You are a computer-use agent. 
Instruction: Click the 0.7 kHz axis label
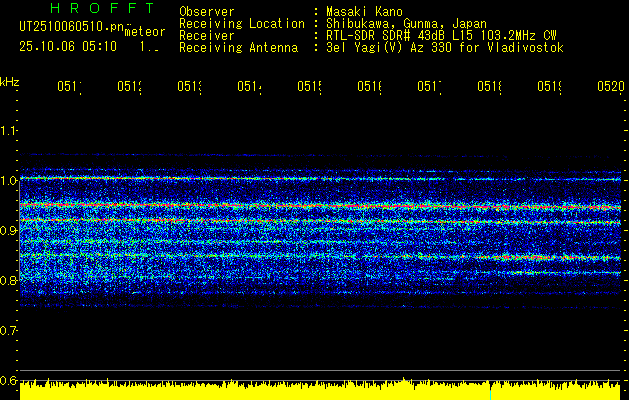[8, 331]
